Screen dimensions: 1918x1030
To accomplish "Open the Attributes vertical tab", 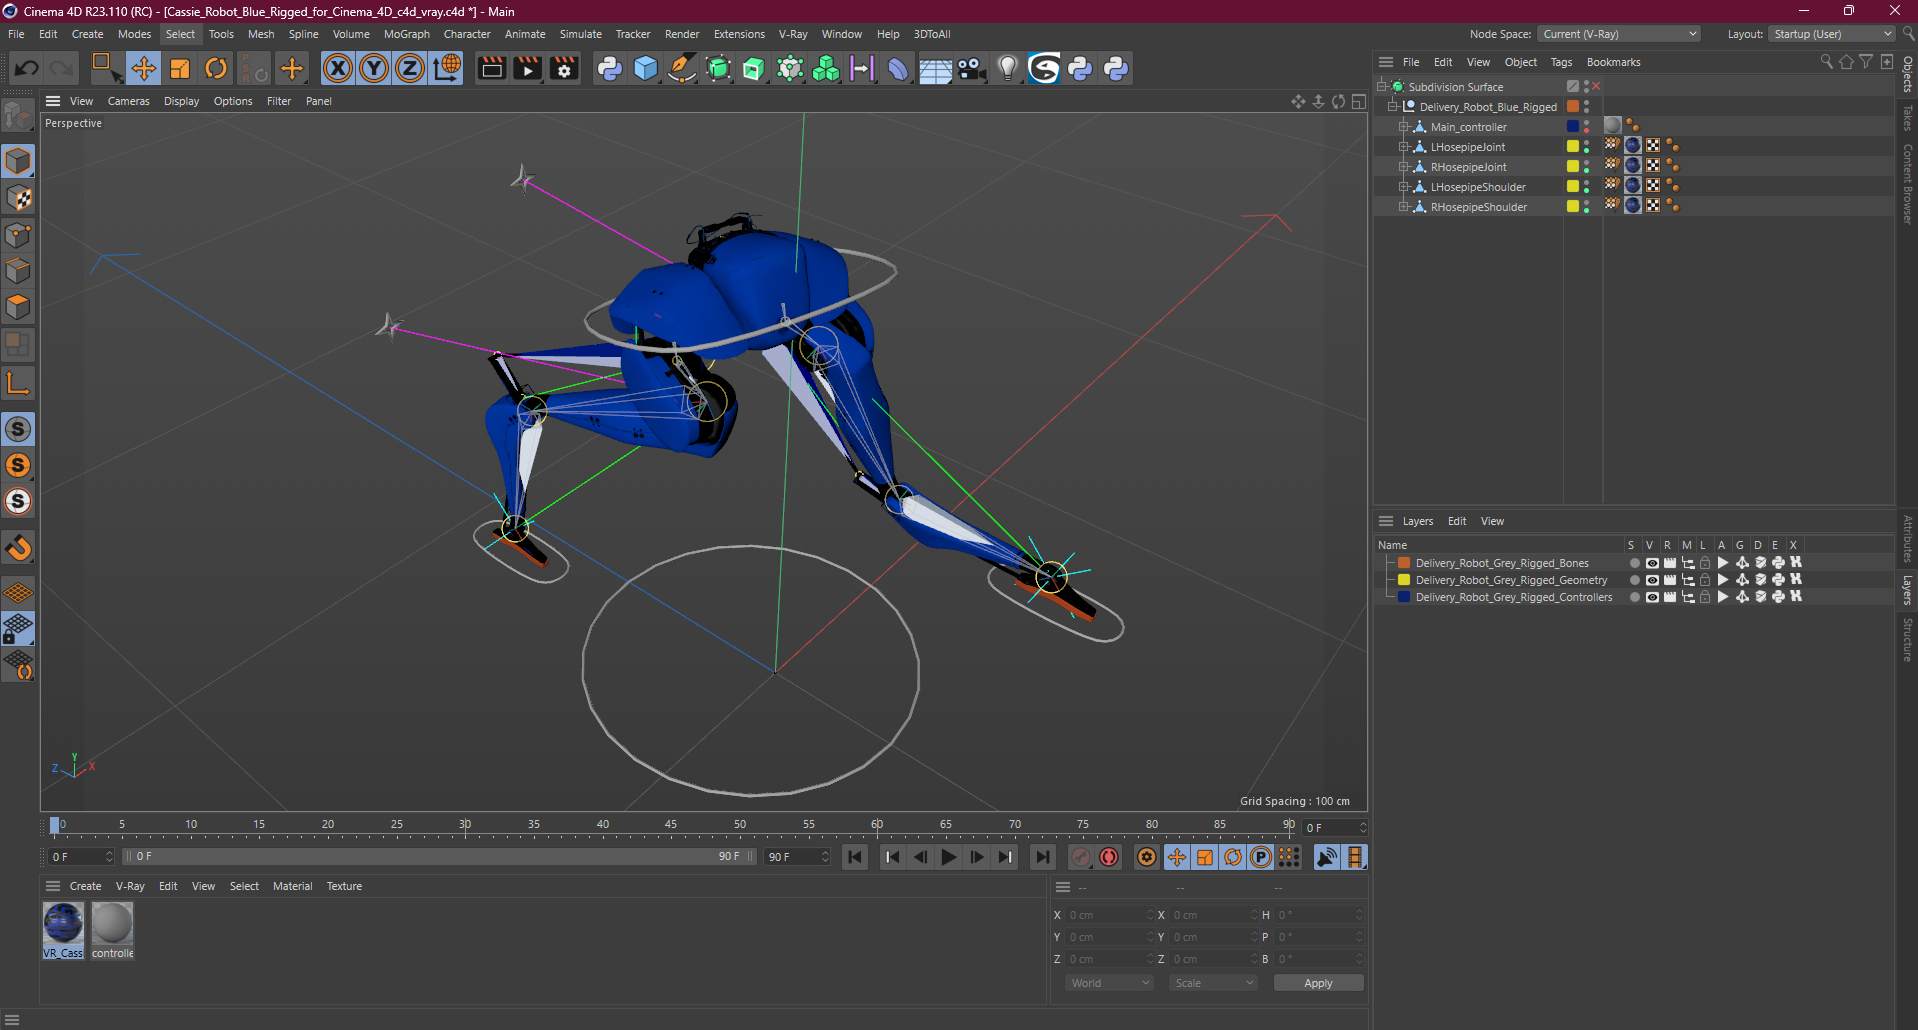I will 1907,539.
